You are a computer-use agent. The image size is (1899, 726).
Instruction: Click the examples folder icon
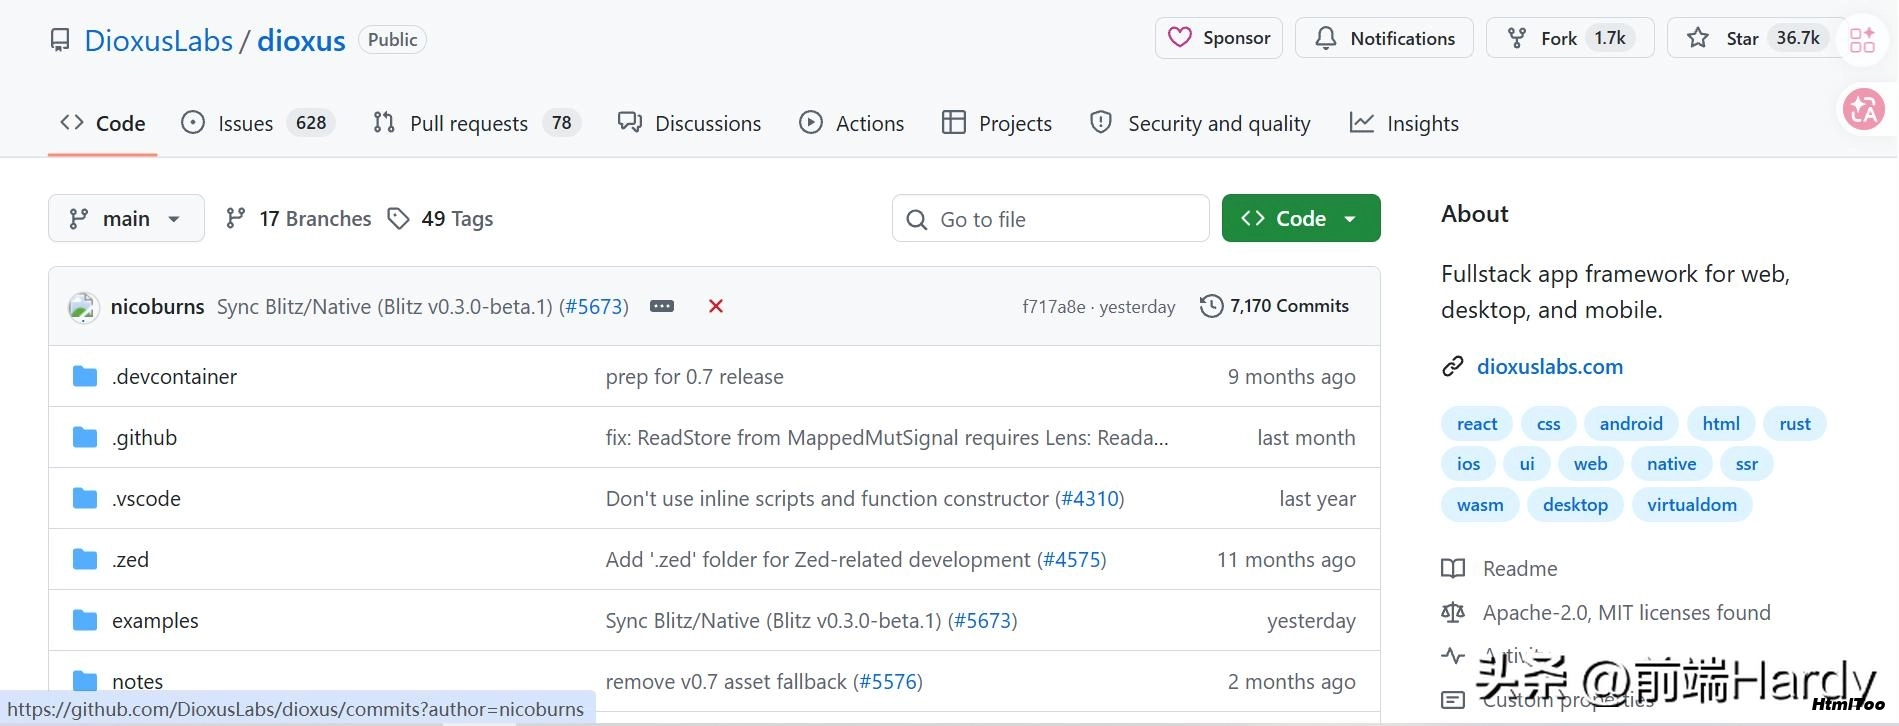tap(85, 620)
